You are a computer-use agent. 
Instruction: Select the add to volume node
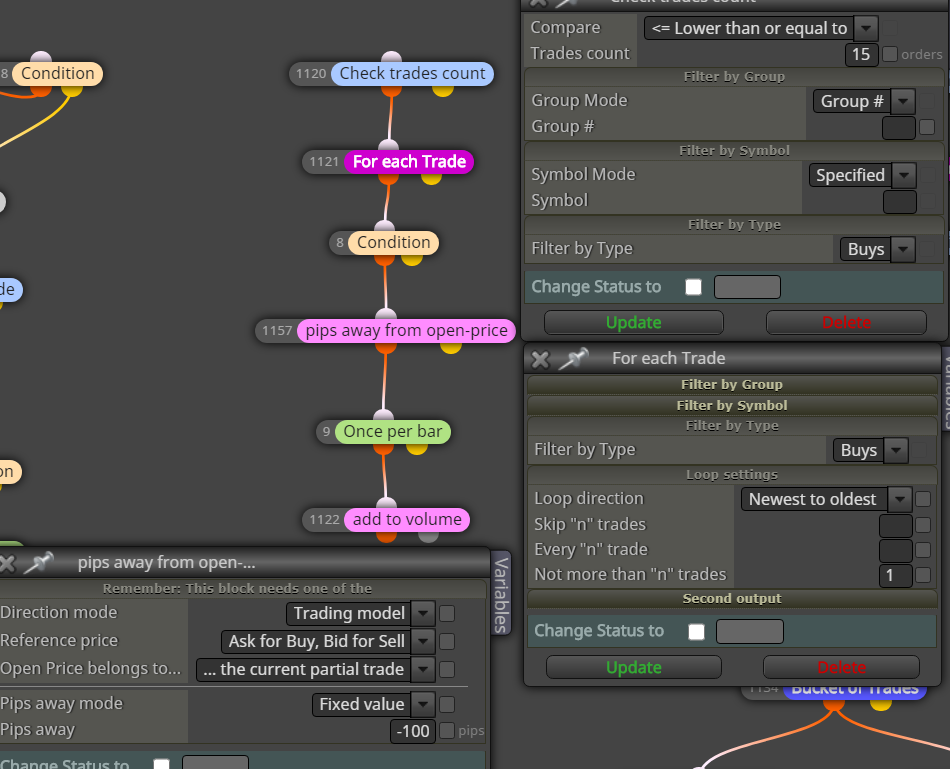(407, 519)
